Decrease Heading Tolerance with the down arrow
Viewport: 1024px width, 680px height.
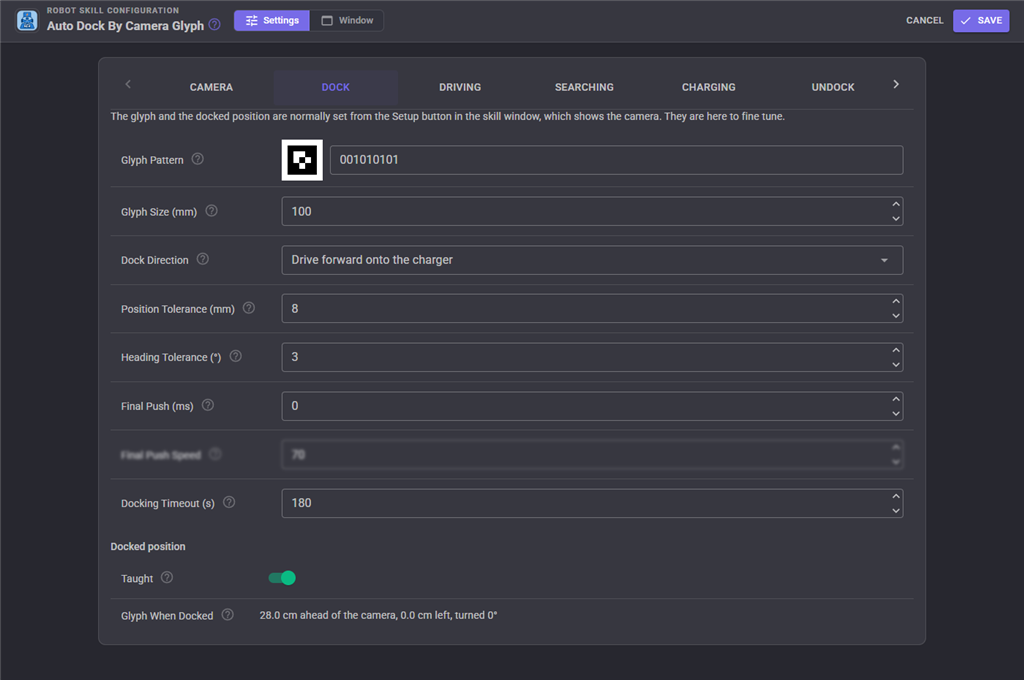click(896, 364)
